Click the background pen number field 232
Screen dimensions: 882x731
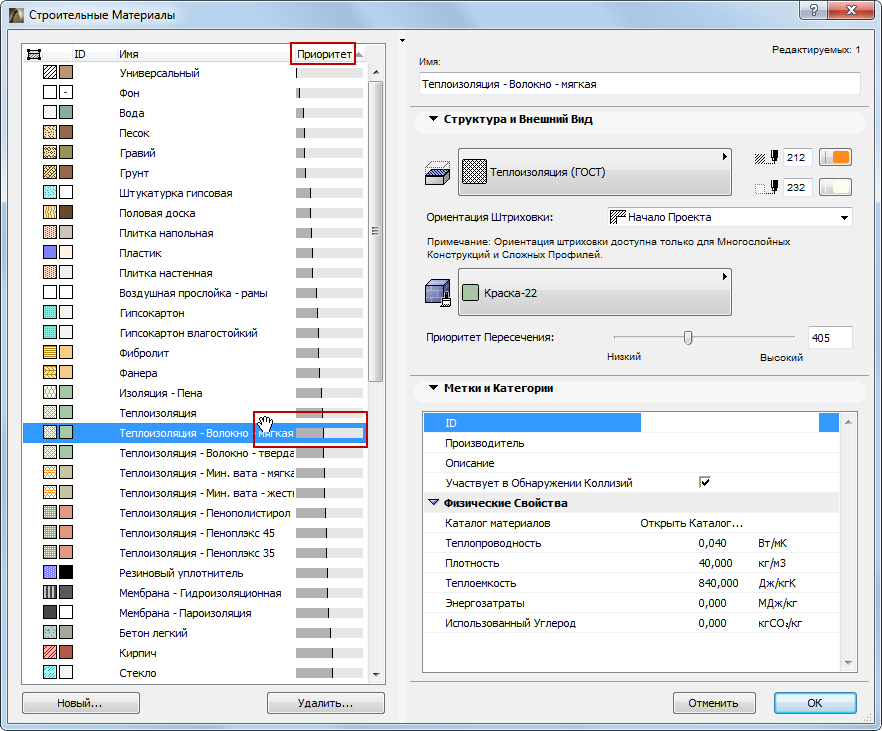pos(798,187)
